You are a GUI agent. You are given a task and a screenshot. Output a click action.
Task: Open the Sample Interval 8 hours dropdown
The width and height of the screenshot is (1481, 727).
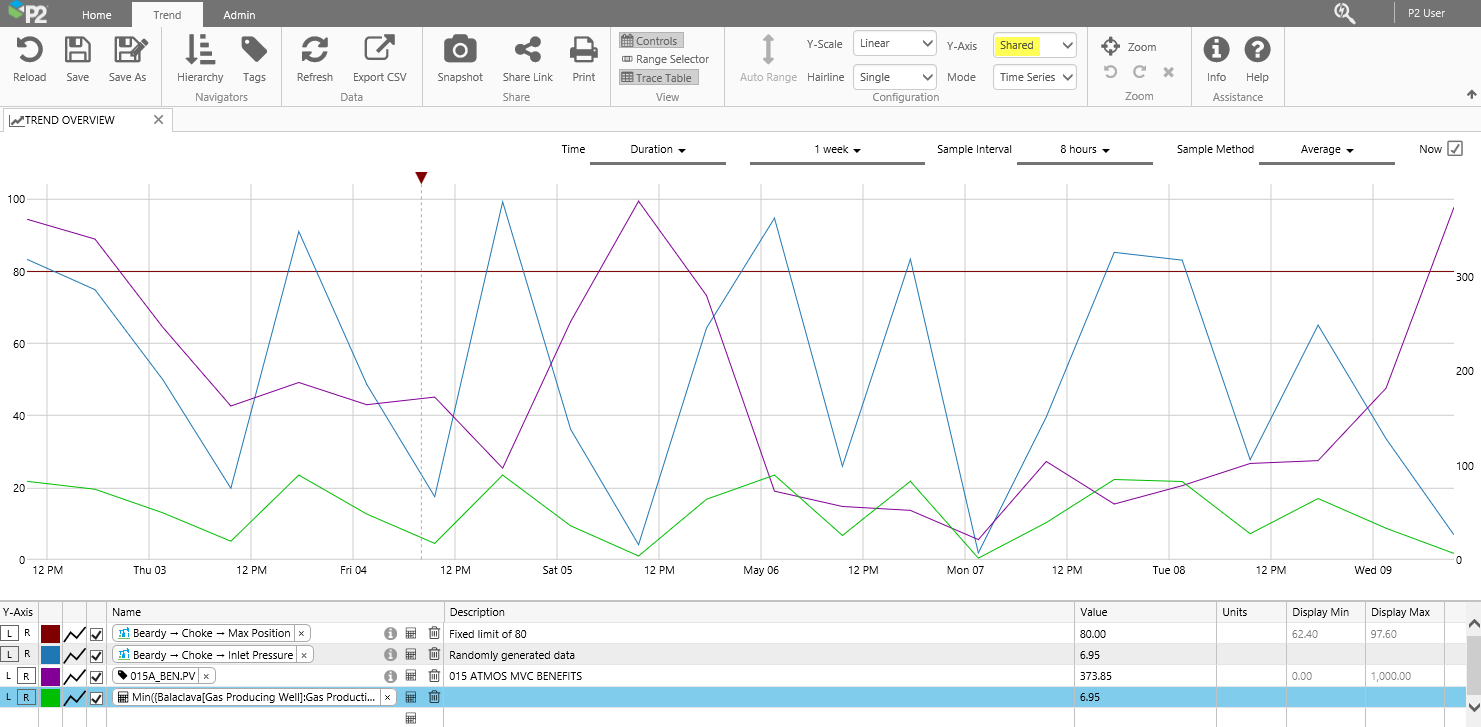1084,150
